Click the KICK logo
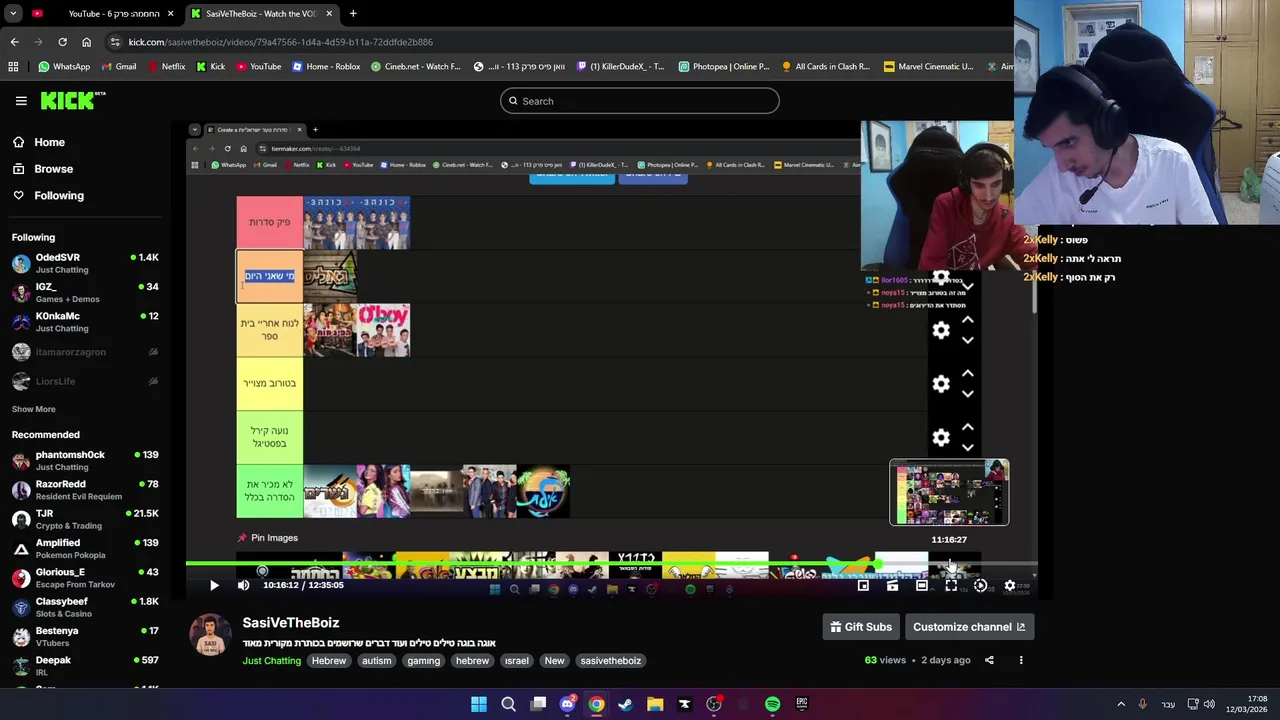This screenshot has height=720, width=1280. 72,100
